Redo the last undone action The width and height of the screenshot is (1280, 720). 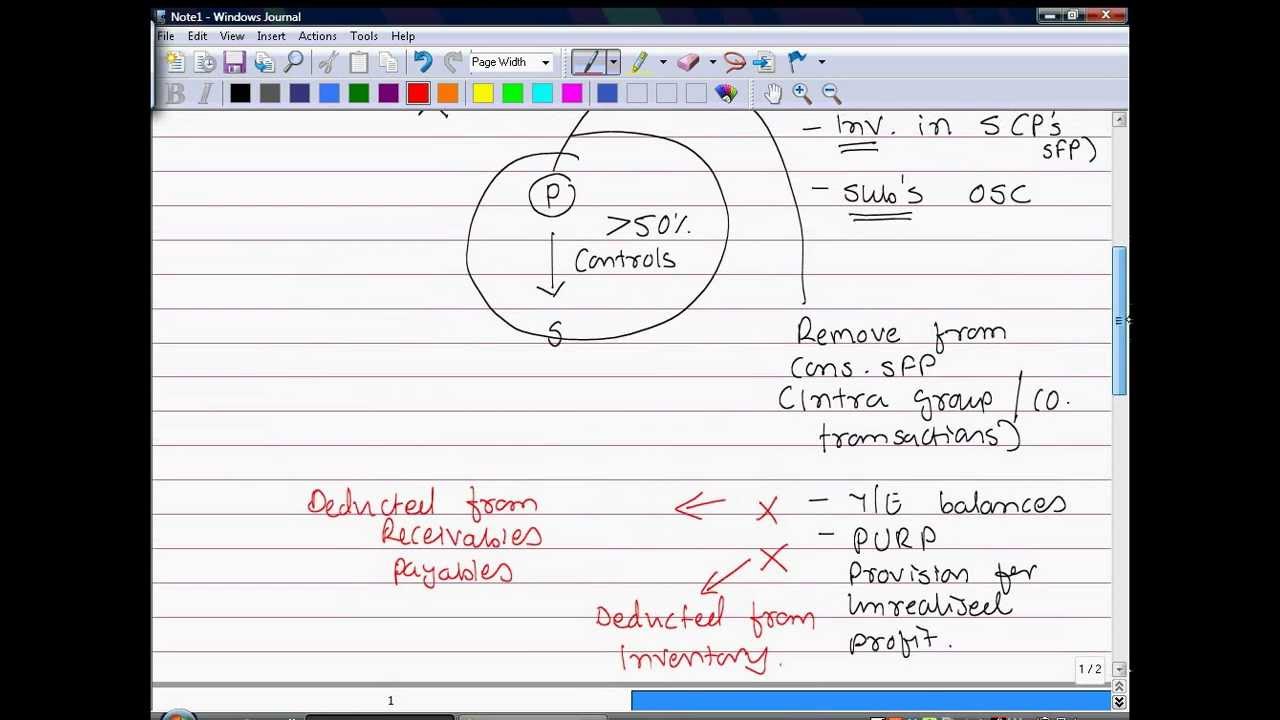[453, 62]
